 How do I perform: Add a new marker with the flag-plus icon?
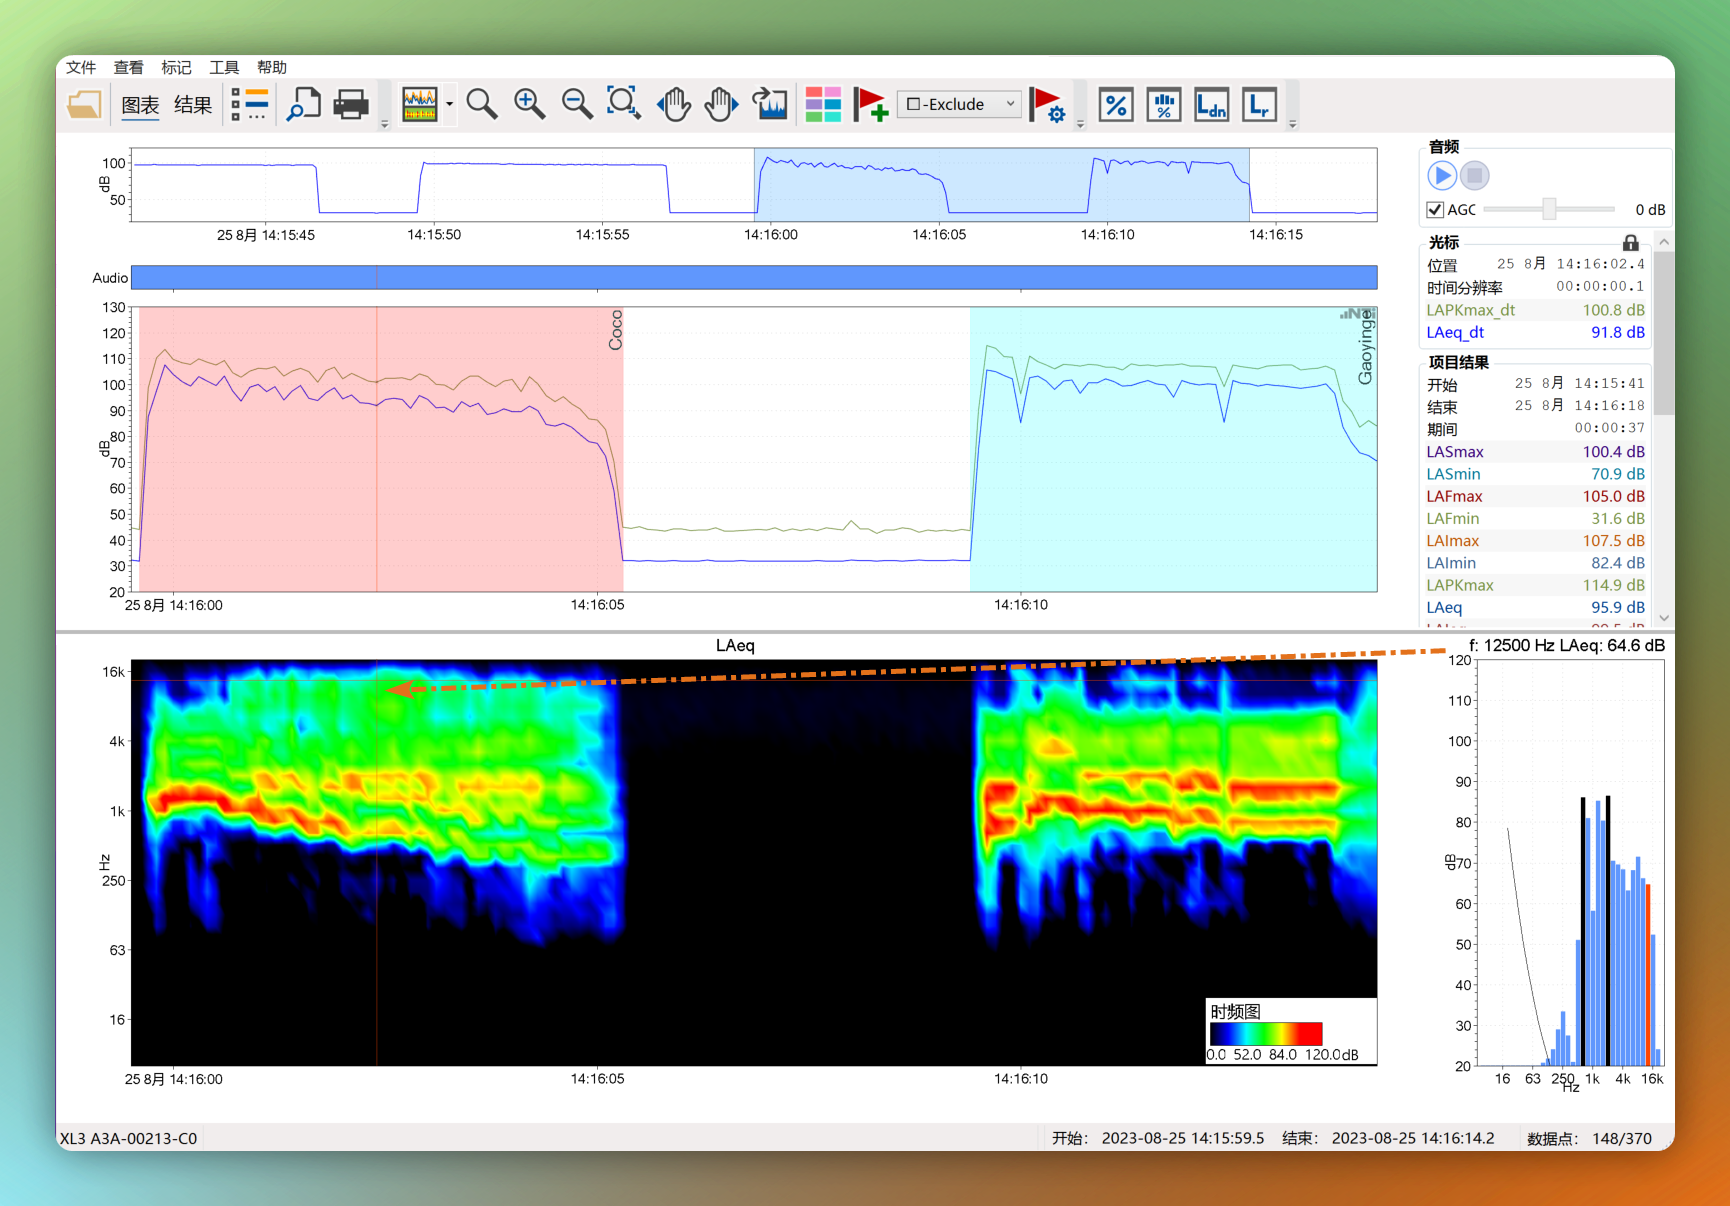point(870,104)
